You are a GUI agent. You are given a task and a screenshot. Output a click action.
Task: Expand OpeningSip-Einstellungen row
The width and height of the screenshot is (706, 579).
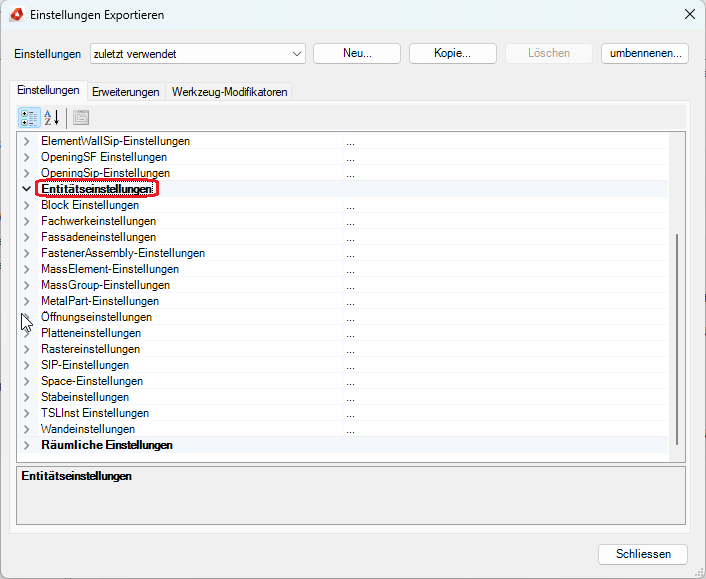click(x=27, y=173)
